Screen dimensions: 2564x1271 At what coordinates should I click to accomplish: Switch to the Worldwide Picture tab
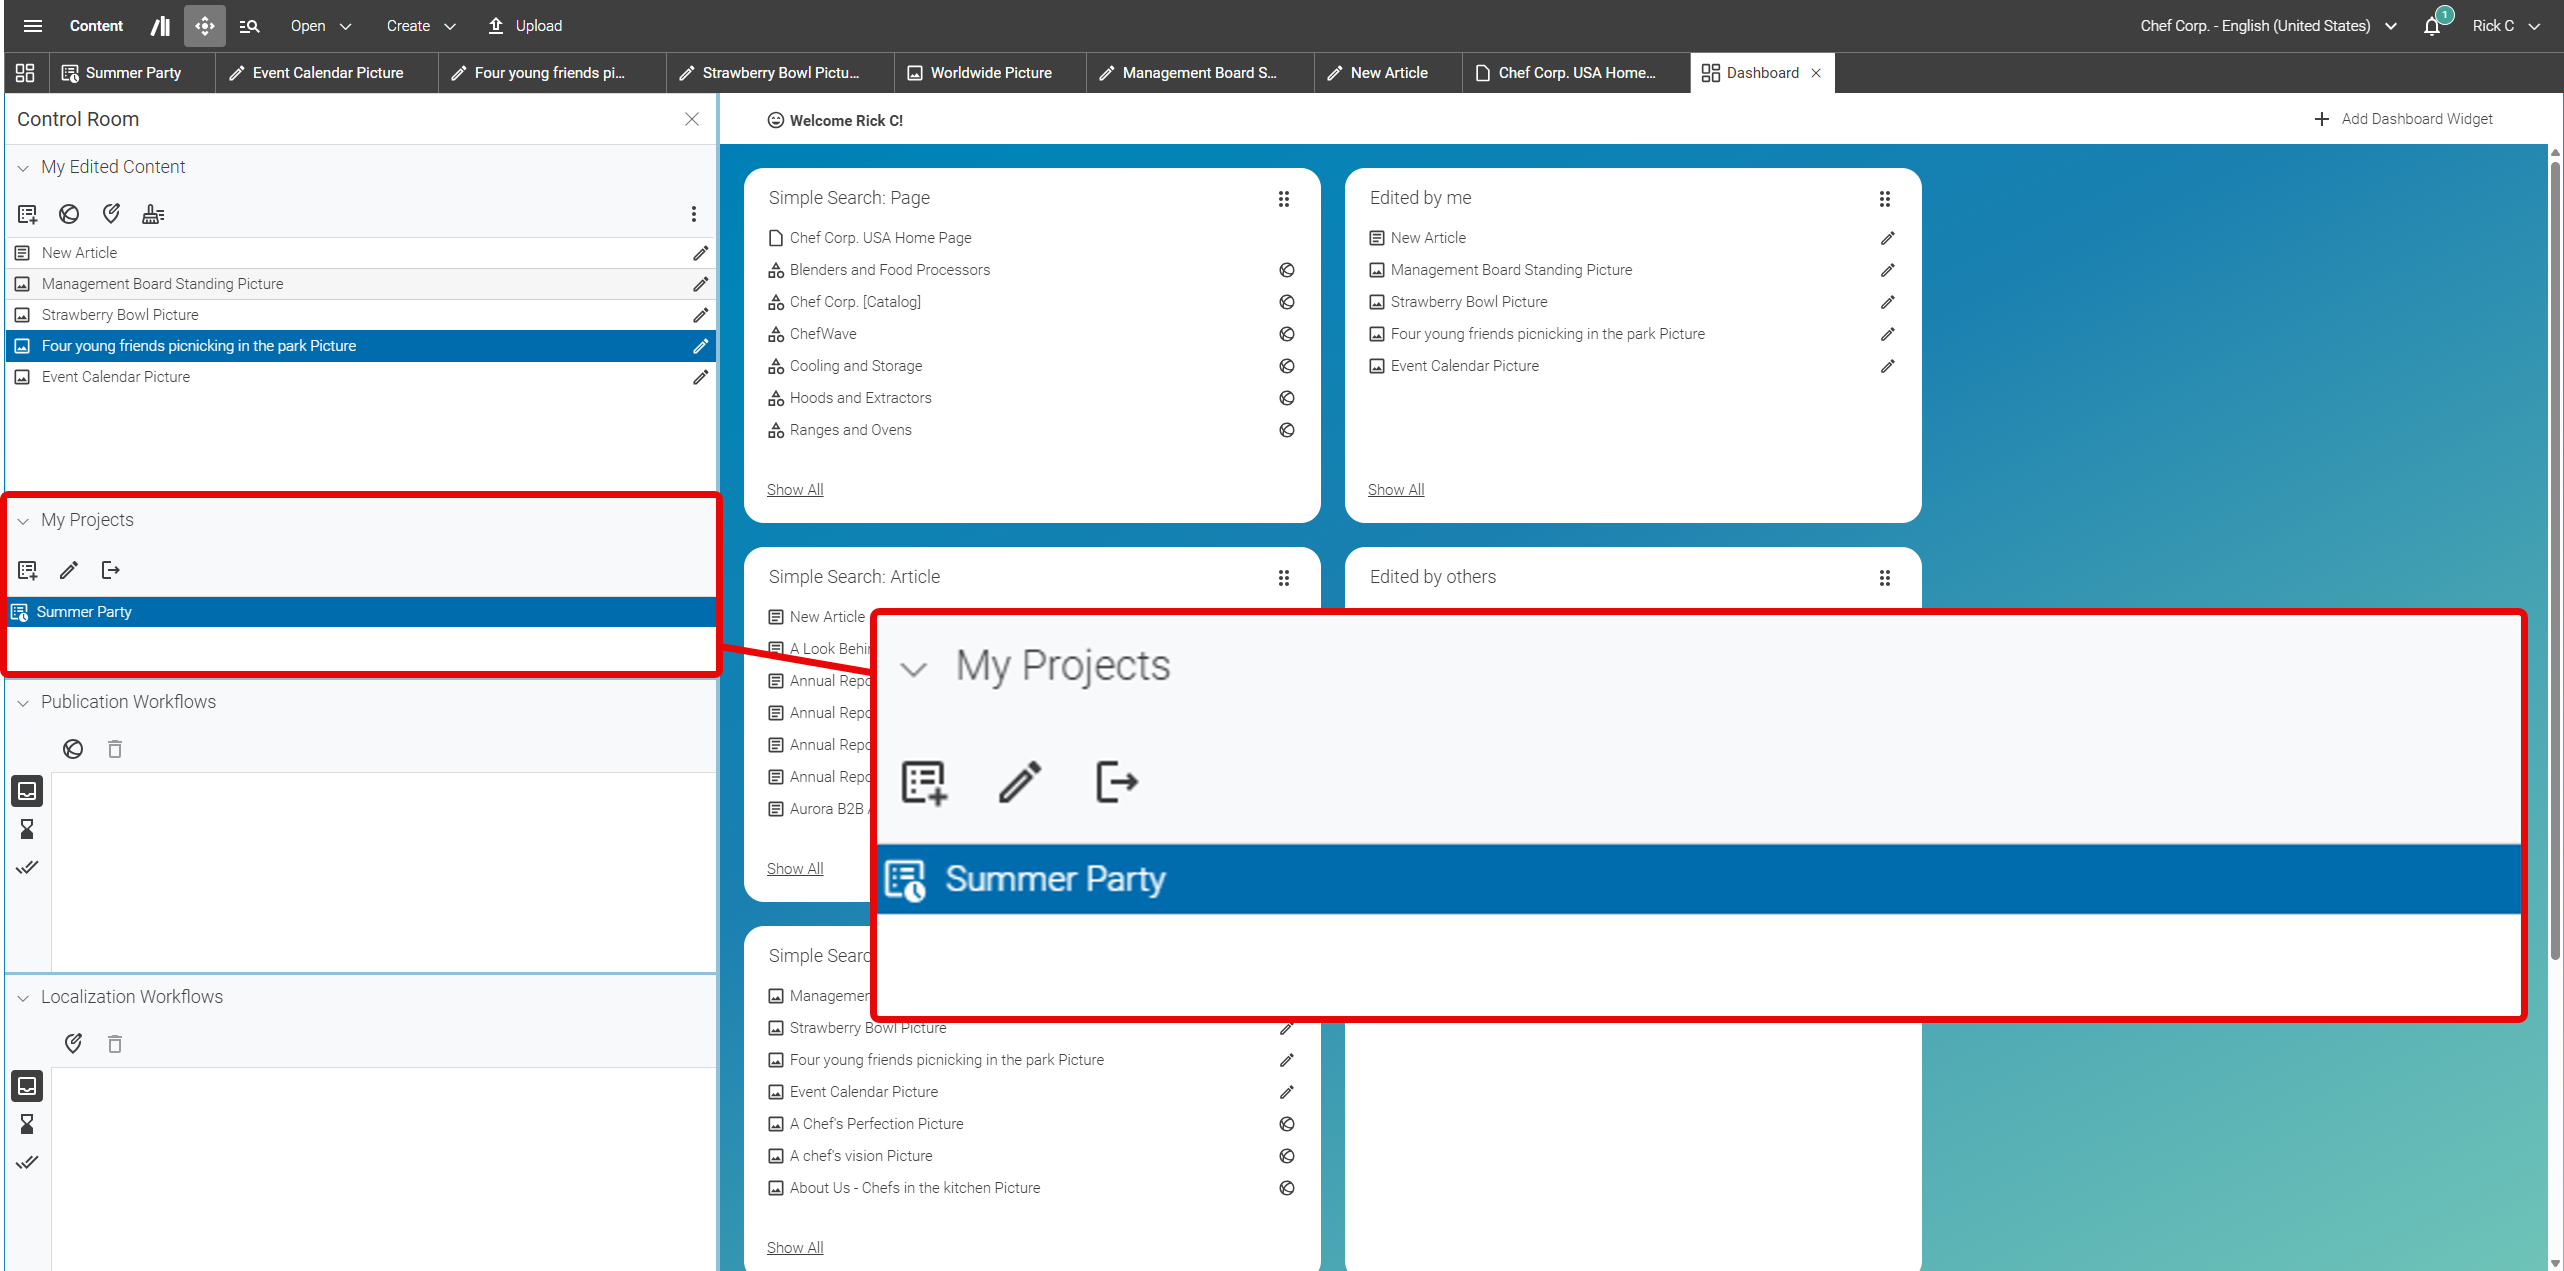pyautogui.click(x=989, y=73)
